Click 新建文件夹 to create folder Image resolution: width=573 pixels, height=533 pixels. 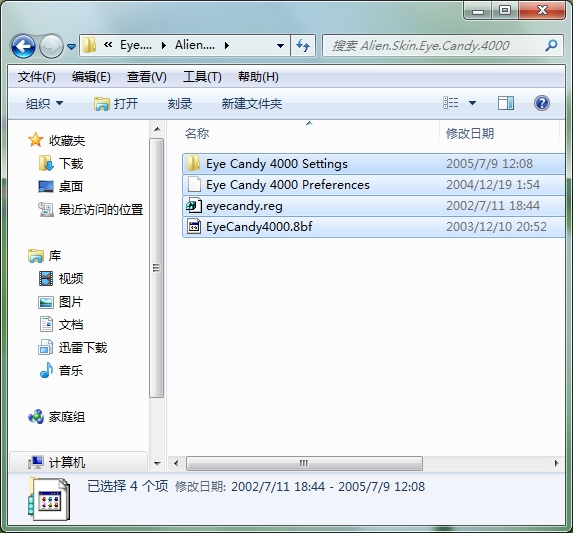[252, 104]
